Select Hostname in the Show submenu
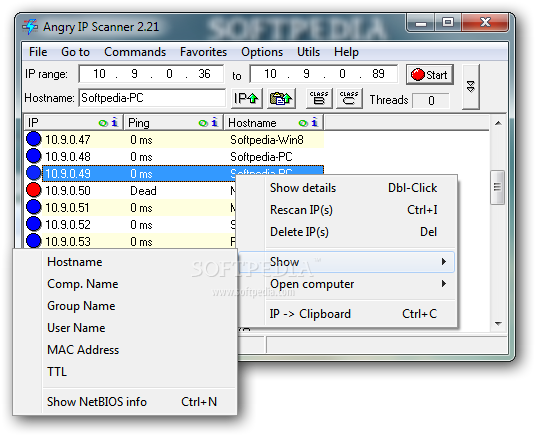 tap(125, 262)
